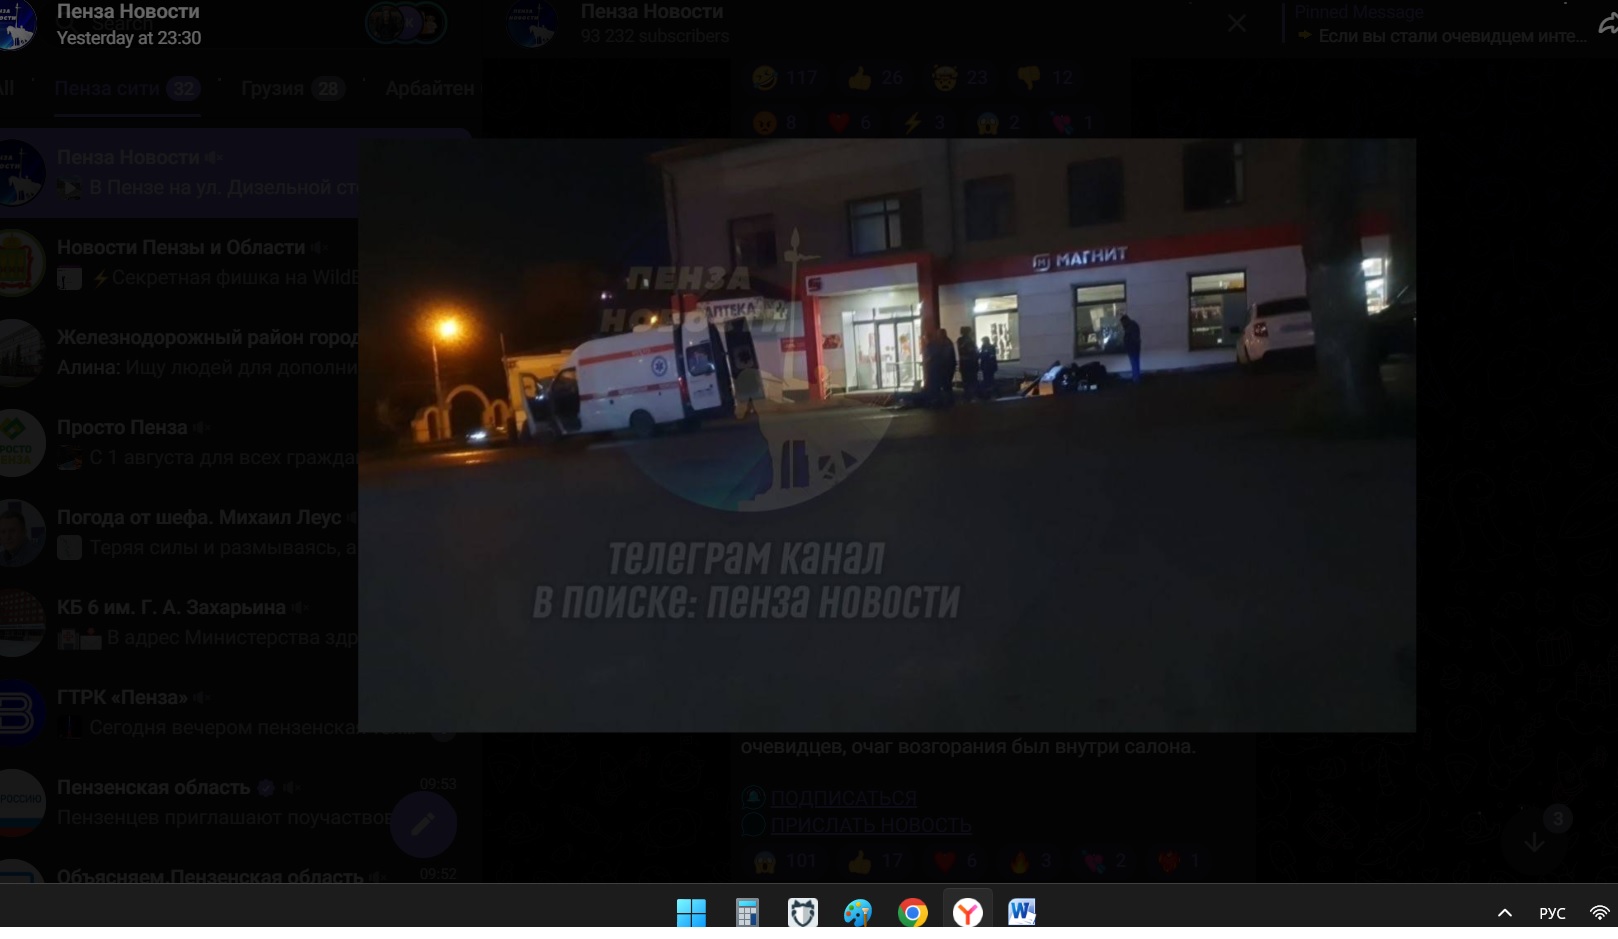Open the РУС language switcher menu
The width and height of the screenshot is (1618, 939).
tap(1552, 912)
